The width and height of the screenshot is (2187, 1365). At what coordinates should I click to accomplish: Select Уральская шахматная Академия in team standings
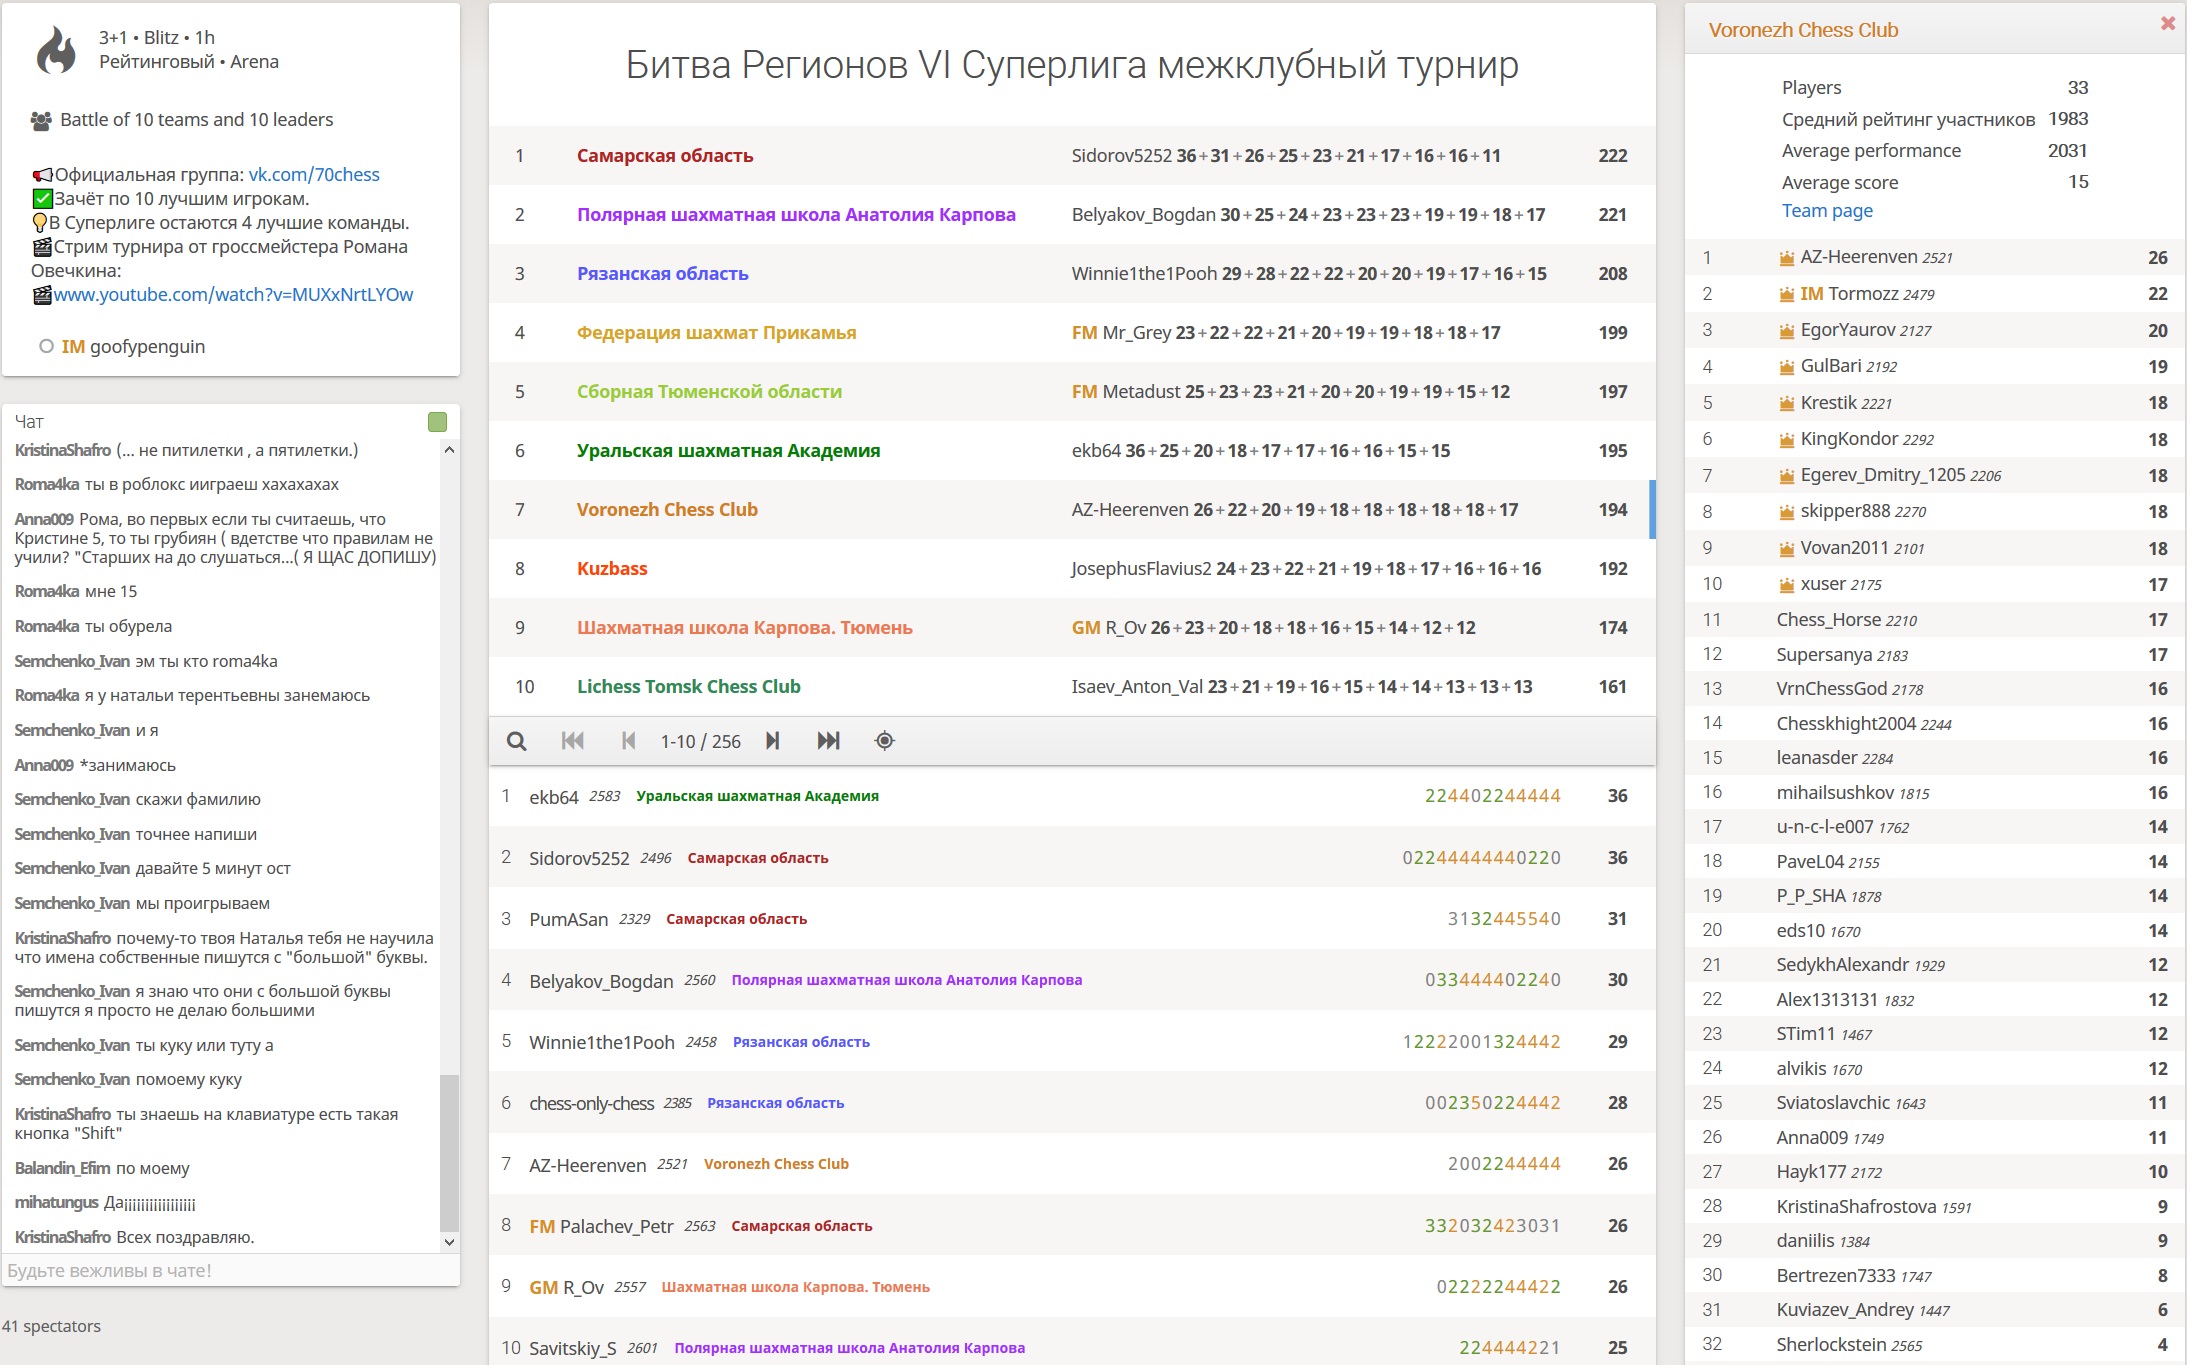click(1071, 451)
